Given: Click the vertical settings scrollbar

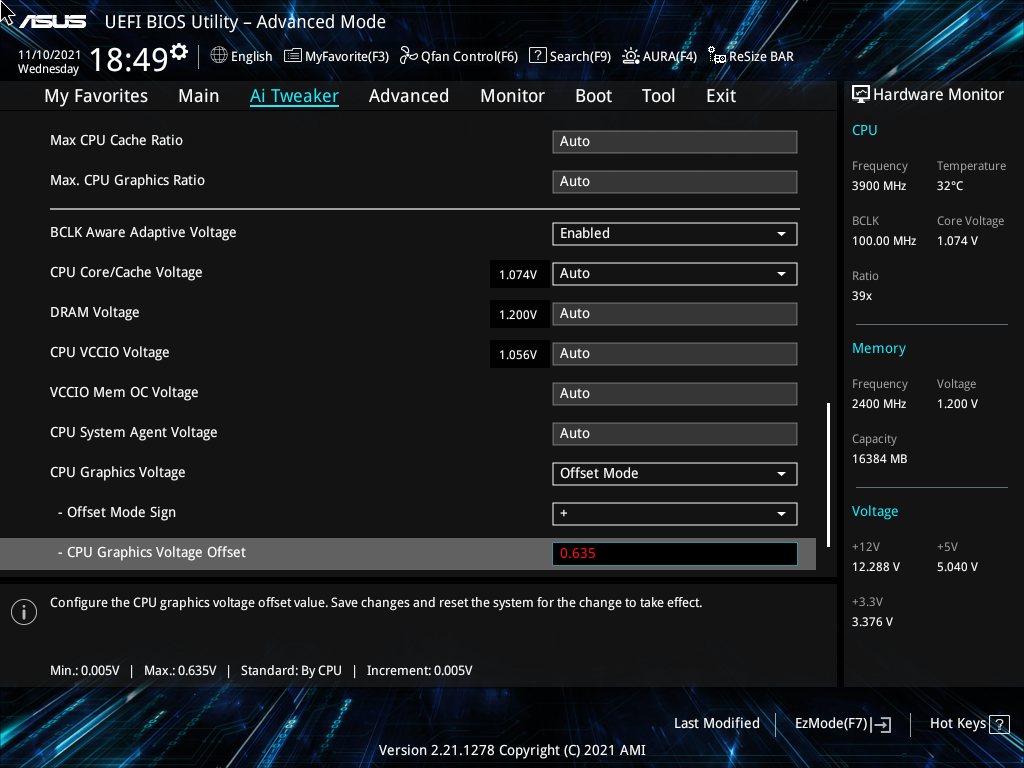Looking at the screenshot, I should [x=828, y=475].
